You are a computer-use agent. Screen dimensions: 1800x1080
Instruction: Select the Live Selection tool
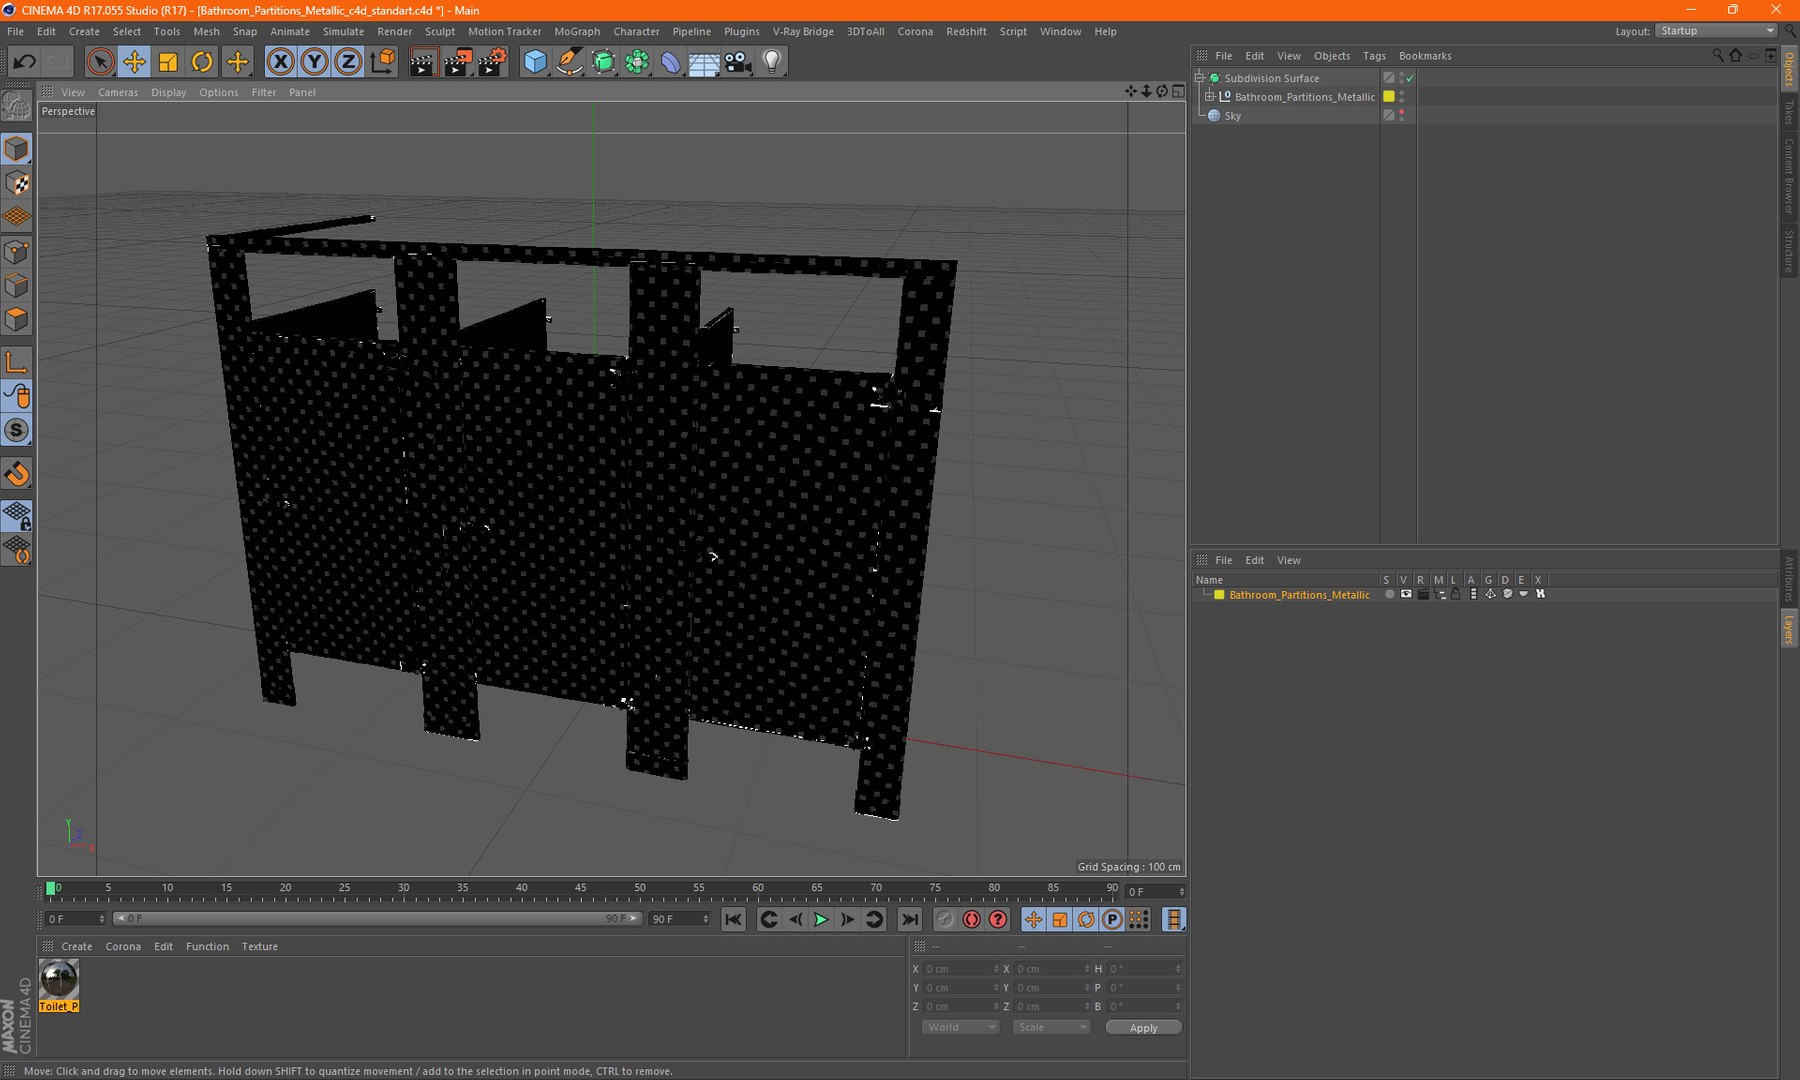click(99, 62)
